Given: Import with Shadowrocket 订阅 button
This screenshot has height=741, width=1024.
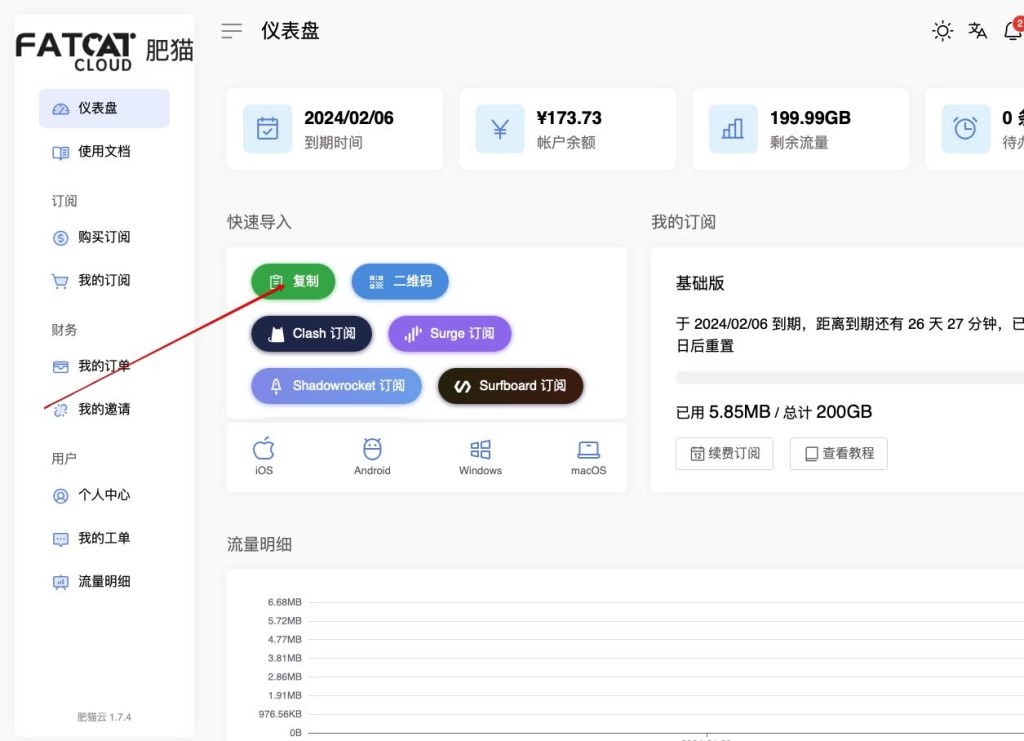Looking at the screenshot, I should [x=336, y=386].
